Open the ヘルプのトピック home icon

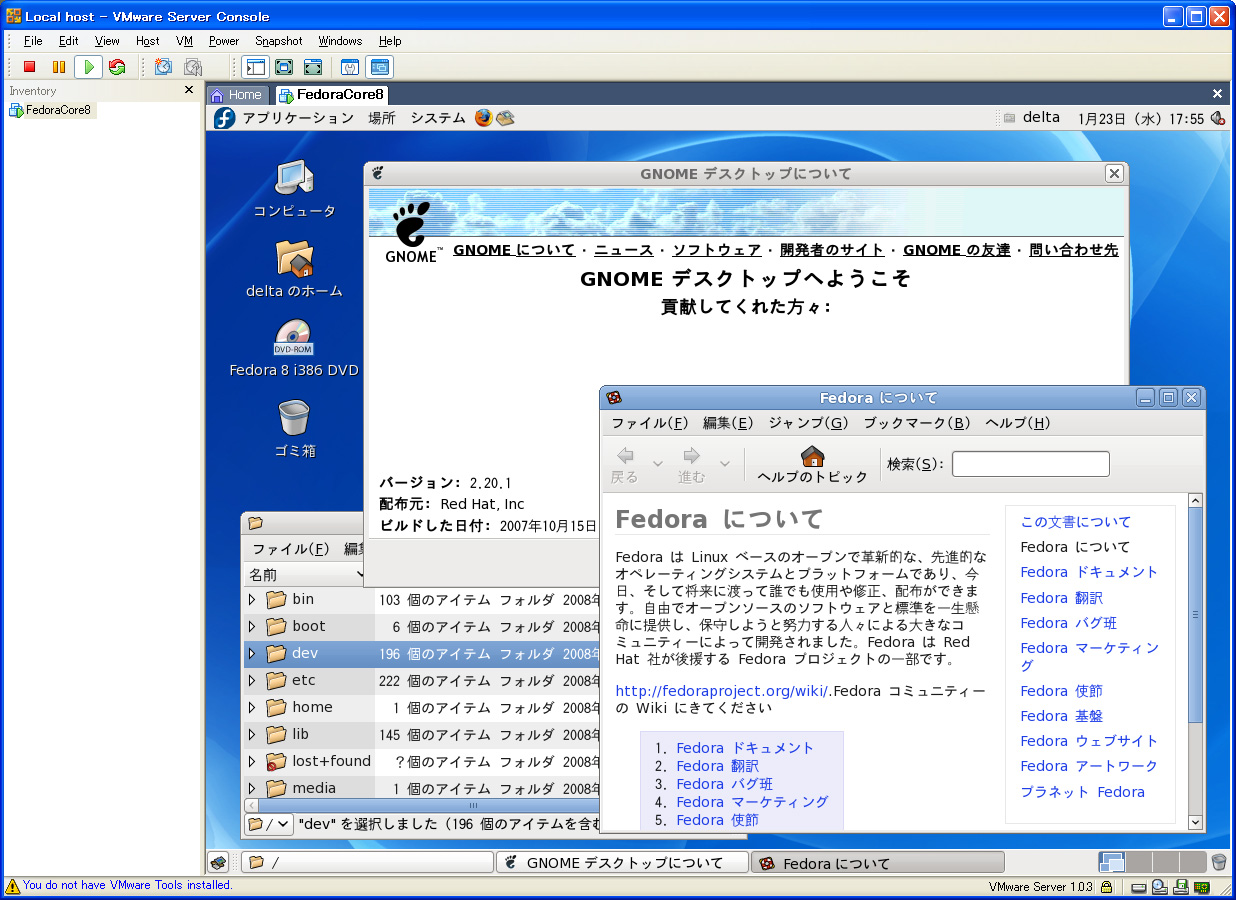(x=812, y=464)
